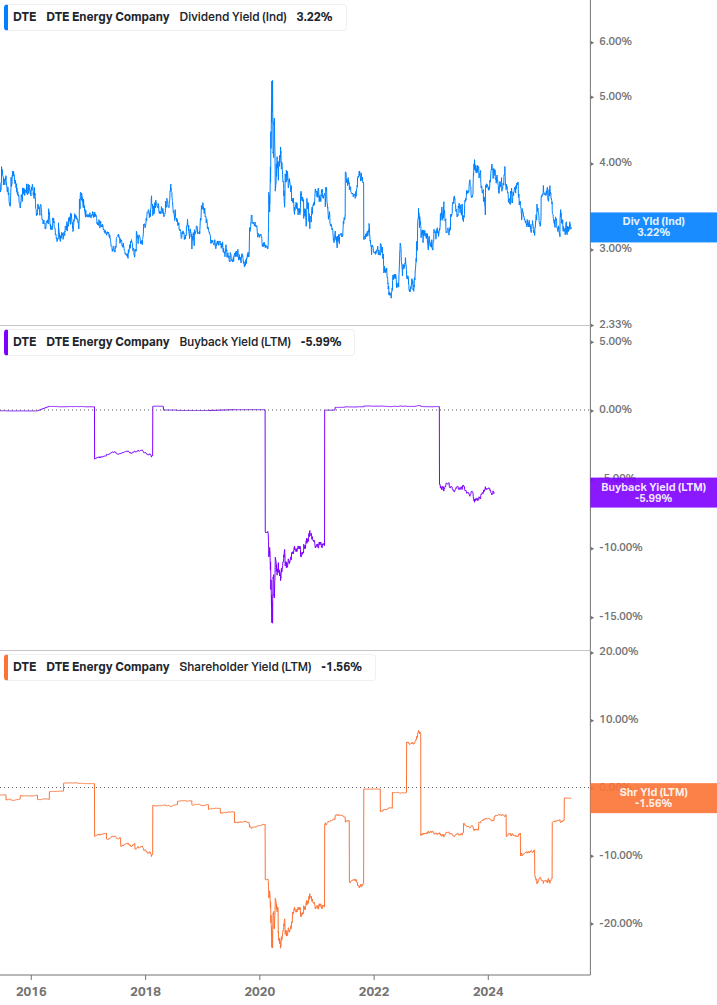Click the 2.33% dividend yield axis label
Image resolution: width=717 pixels, height=1005 pixels.
coord(615,324)
